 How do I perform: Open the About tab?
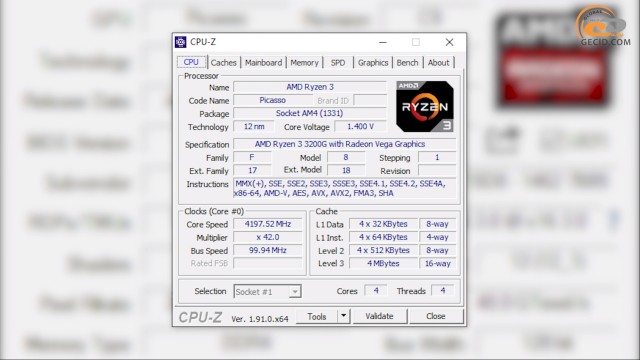click(x=438, y=62)
